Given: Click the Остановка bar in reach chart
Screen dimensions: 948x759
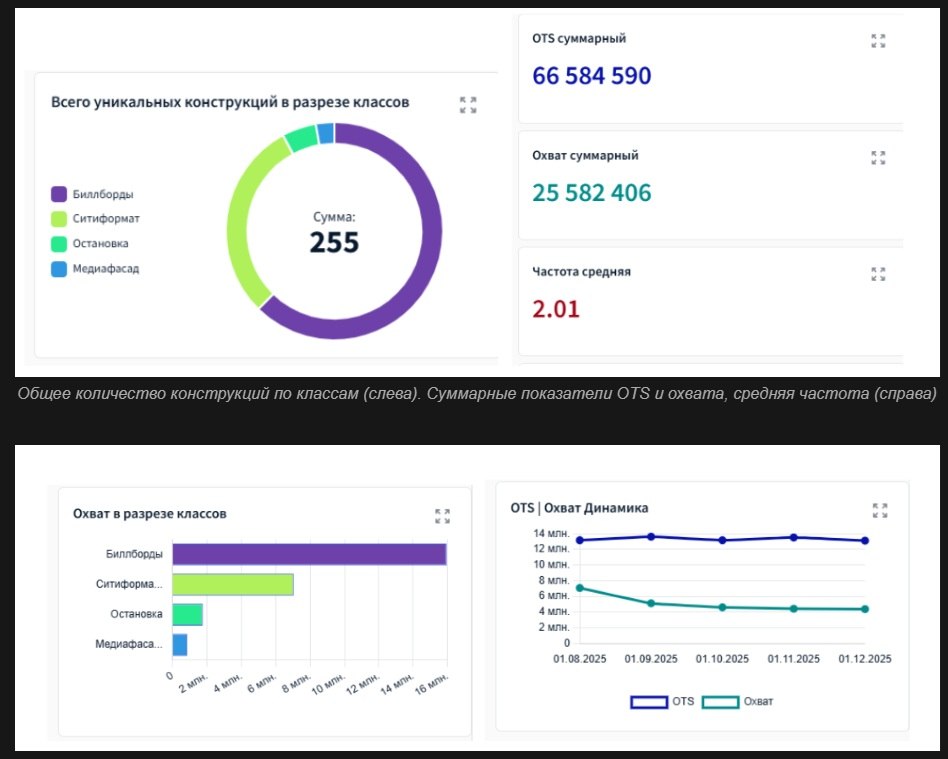Looking at the screenshot, I should (x=187, y=614).
